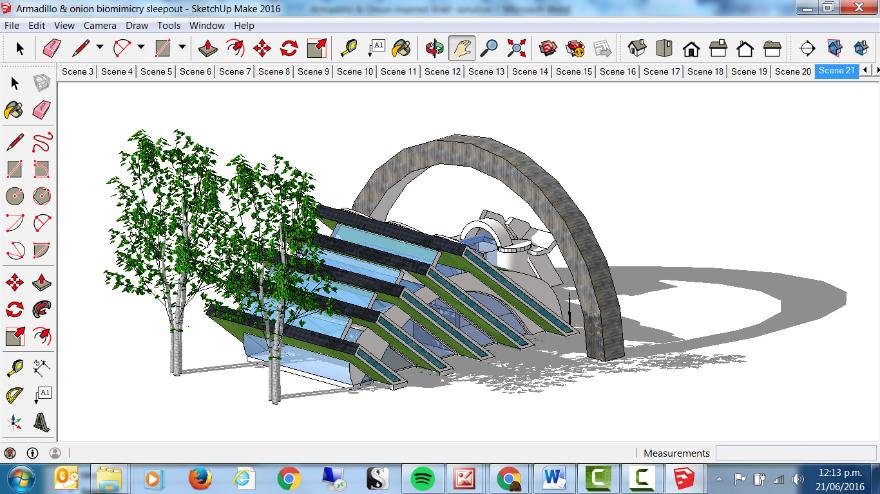Click the Windows Start button

[x=19, y=478]
